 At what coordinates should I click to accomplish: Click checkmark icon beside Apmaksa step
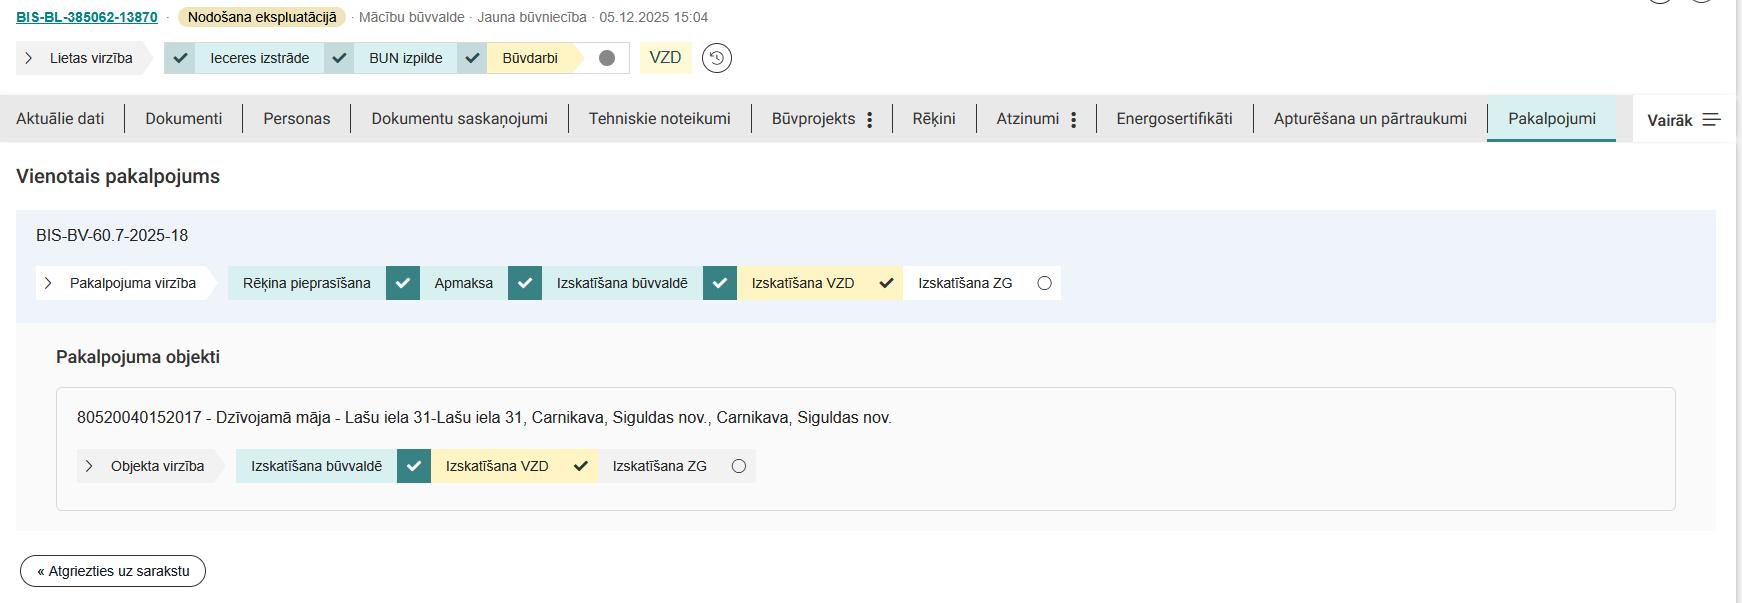(x=525, y=283)
